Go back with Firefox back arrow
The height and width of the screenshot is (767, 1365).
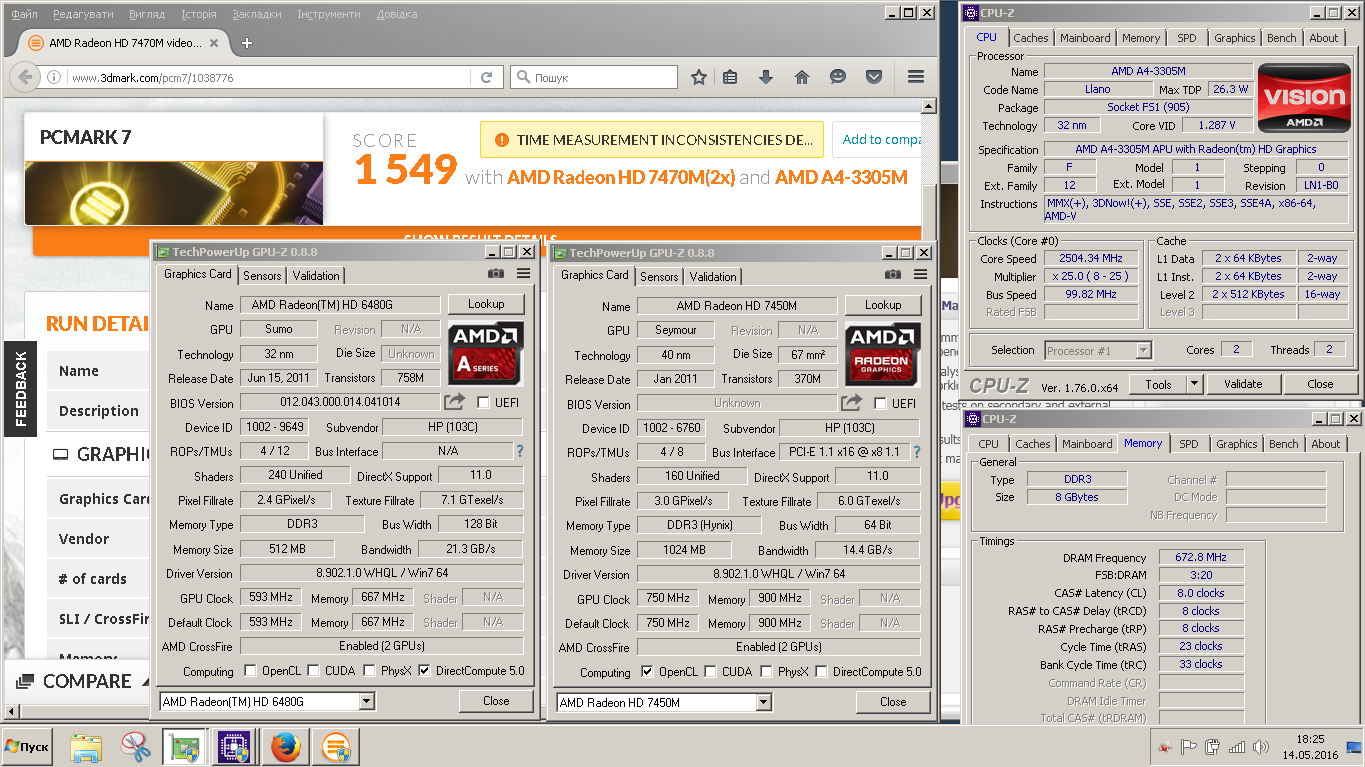coord(25,77)
